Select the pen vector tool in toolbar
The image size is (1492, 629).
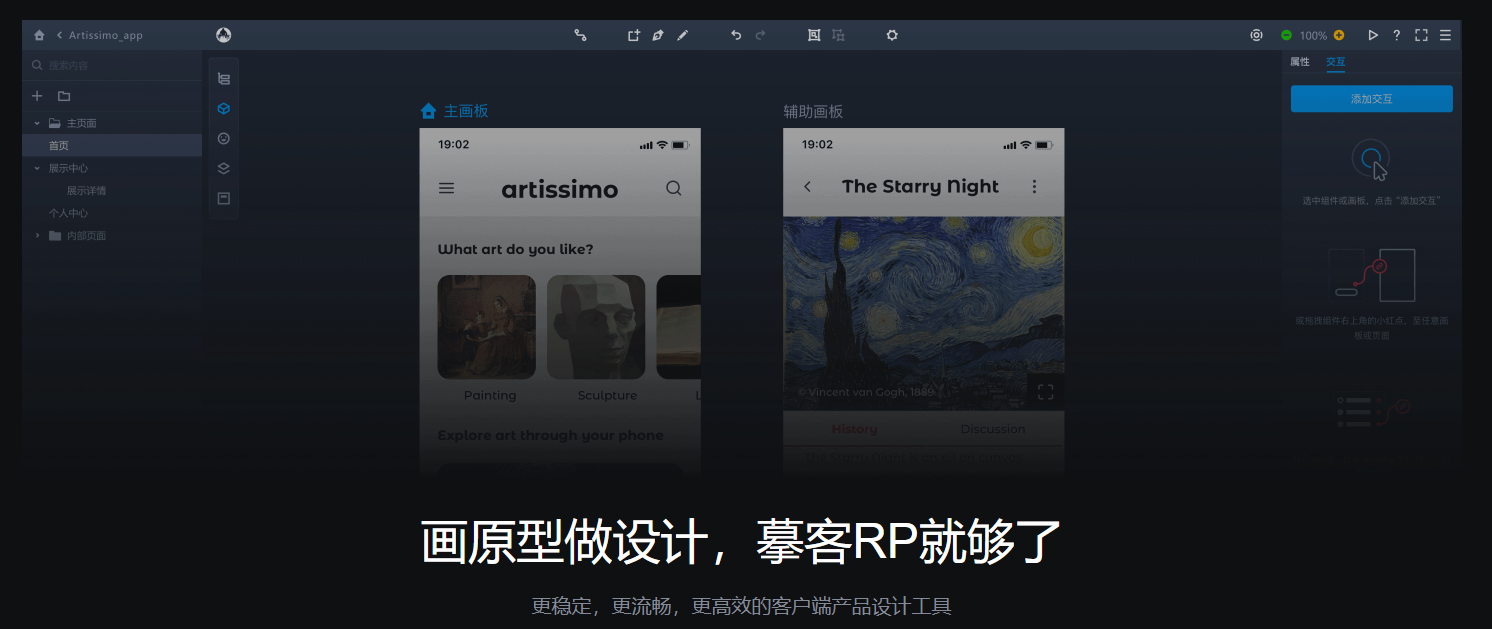pyautogui.click(x=658, y=35)
